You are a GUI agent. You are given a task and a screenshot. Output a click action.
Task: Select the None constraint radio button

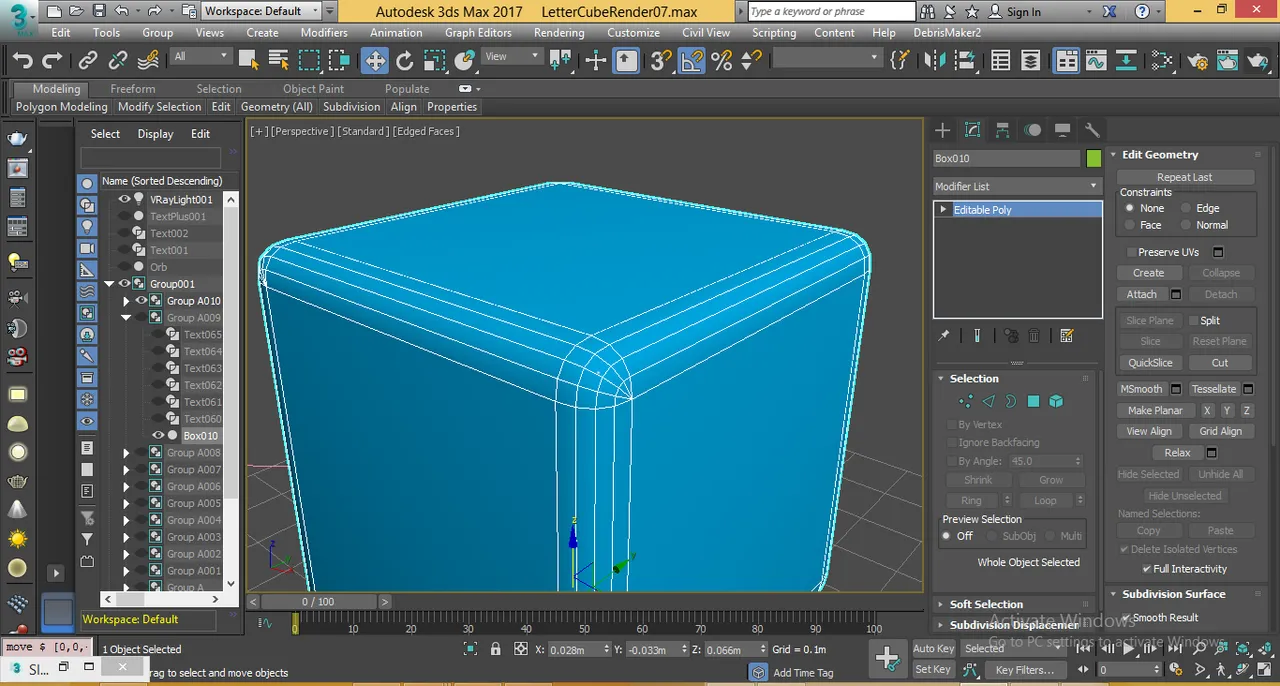[1130, 208]
